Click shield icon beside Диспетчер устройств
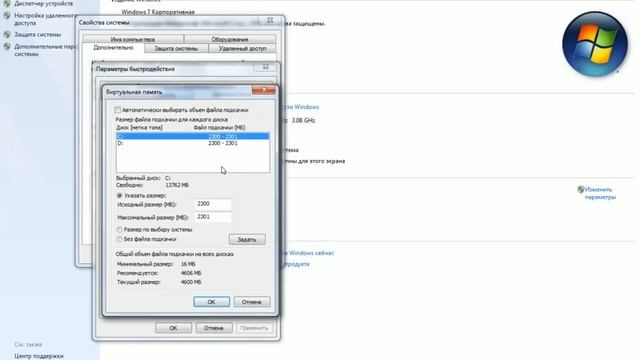 click(x=7, y=4)
